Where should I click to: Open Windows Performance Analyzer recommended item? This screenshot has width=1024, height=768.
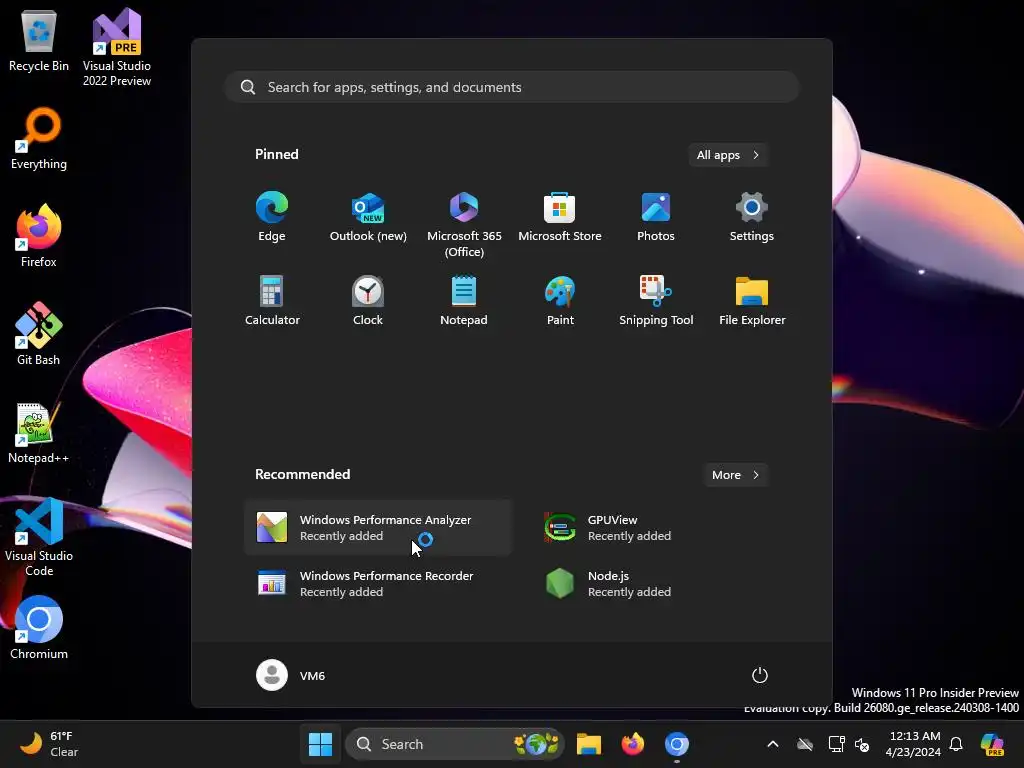pyautogui.click(x=378, y=528)
